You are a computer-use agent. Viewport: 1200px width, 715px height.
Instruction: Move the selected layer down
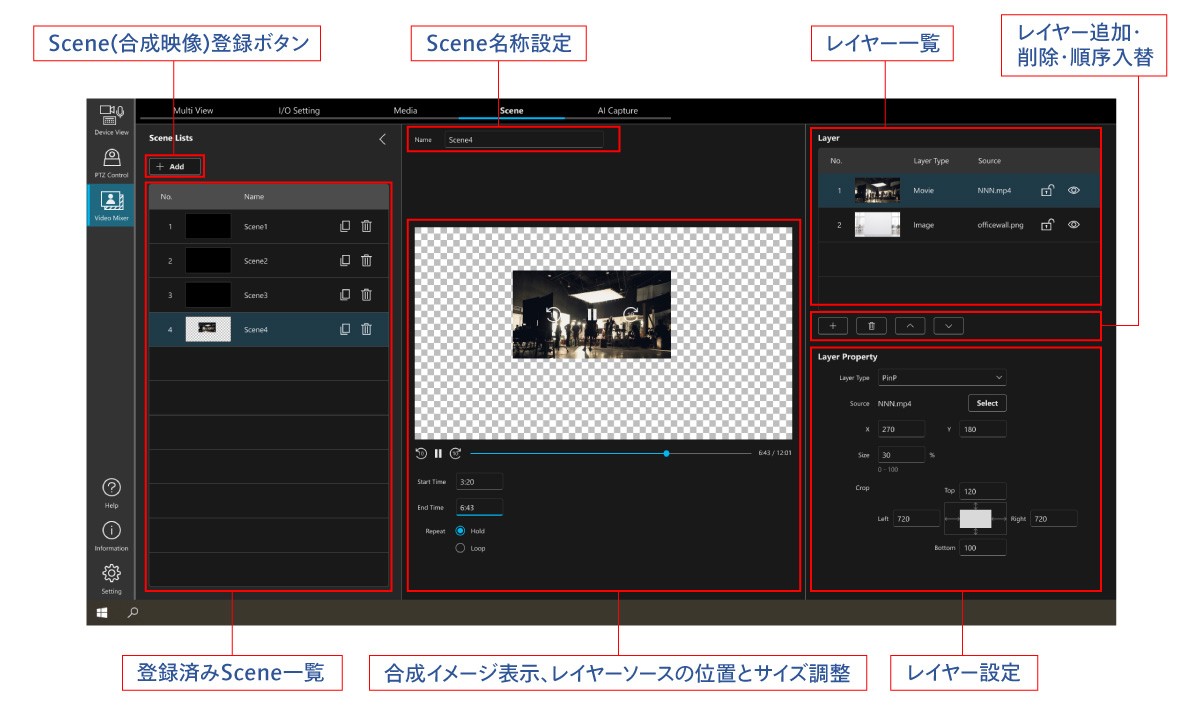point(948,325)
